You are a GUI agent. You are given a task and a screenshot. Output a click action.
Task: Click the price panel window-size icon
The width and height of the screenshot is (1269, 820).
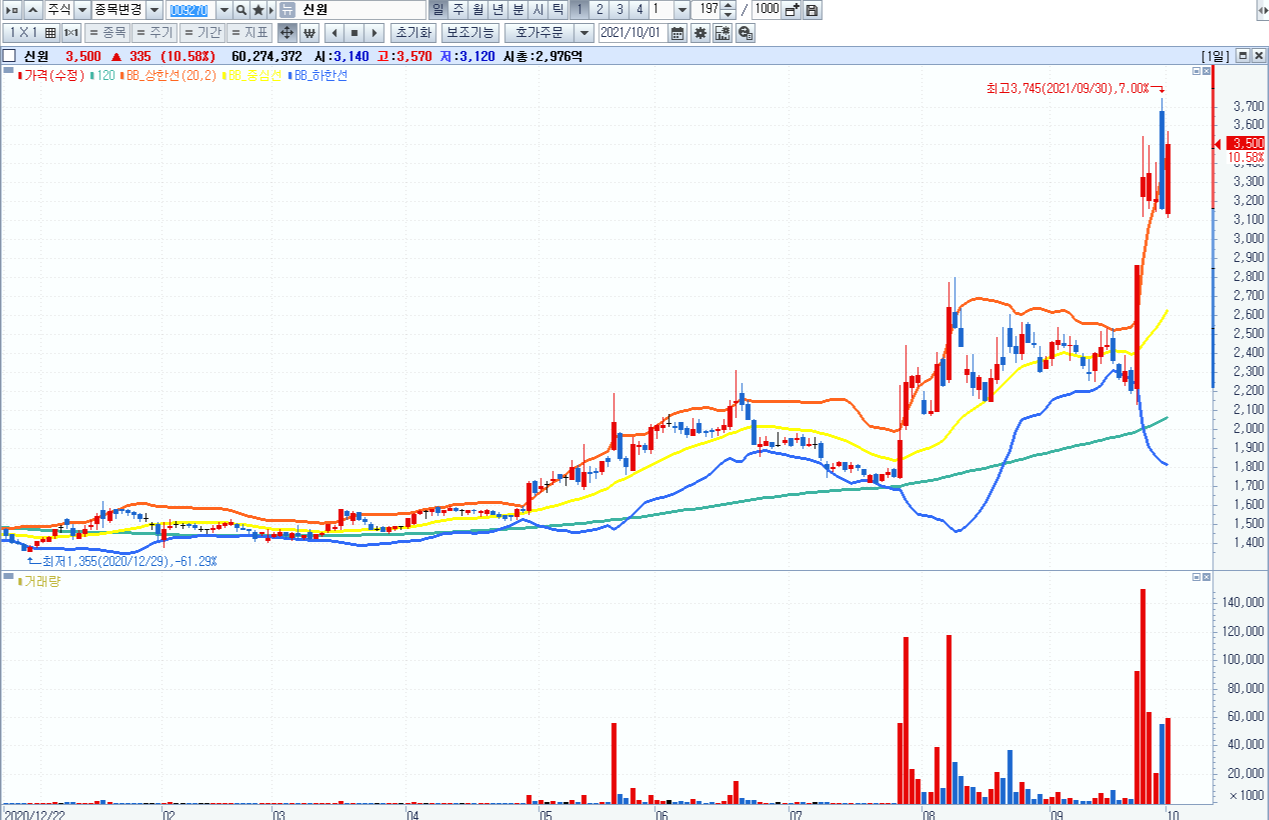click(1196, 72)
